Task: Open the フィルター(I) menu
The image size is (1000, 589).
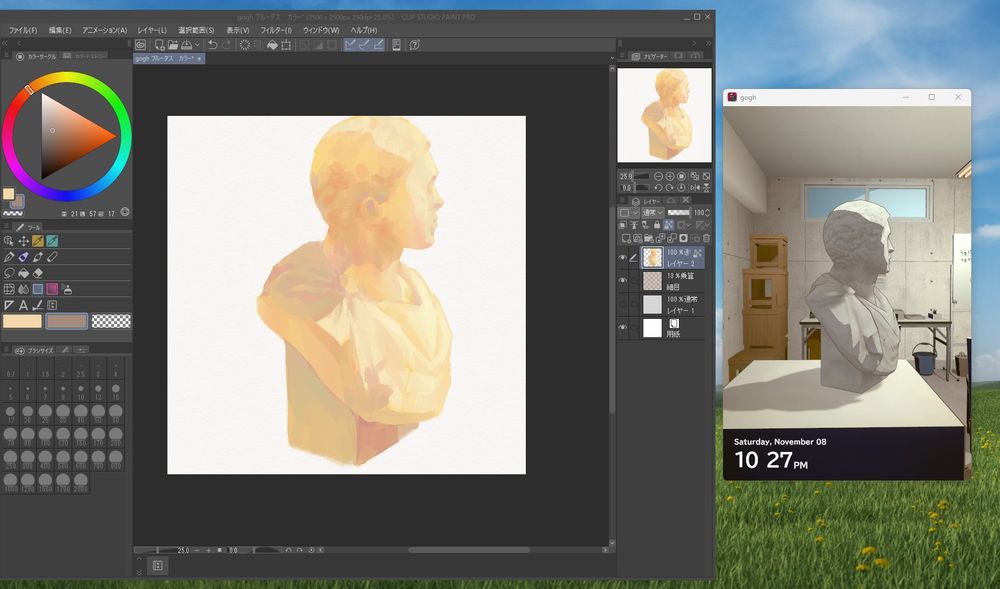Action: pyautogui.click(x=276, y=30)
